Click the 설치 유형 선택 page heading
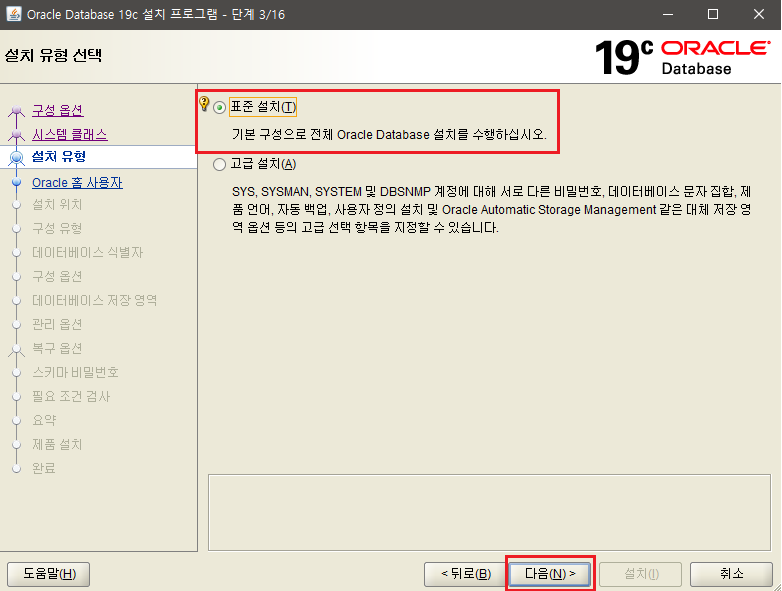The image size is (782, 591). (53, 55)
